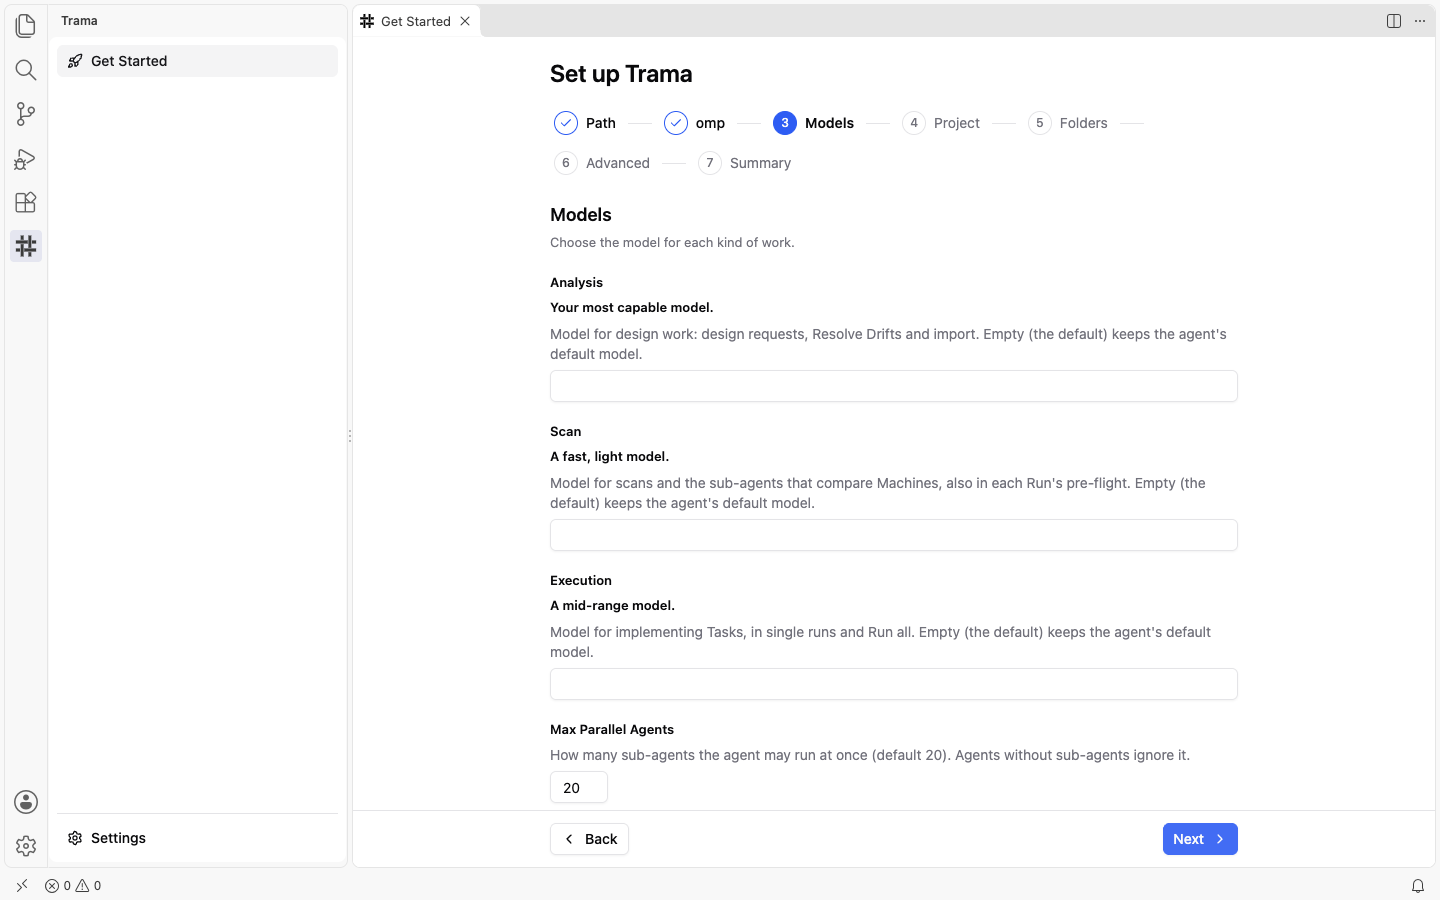The height and width of the screenshot is (900, 1440).
Task: Select the Trama hash icon in activity bar
Action: pos(26,246)
